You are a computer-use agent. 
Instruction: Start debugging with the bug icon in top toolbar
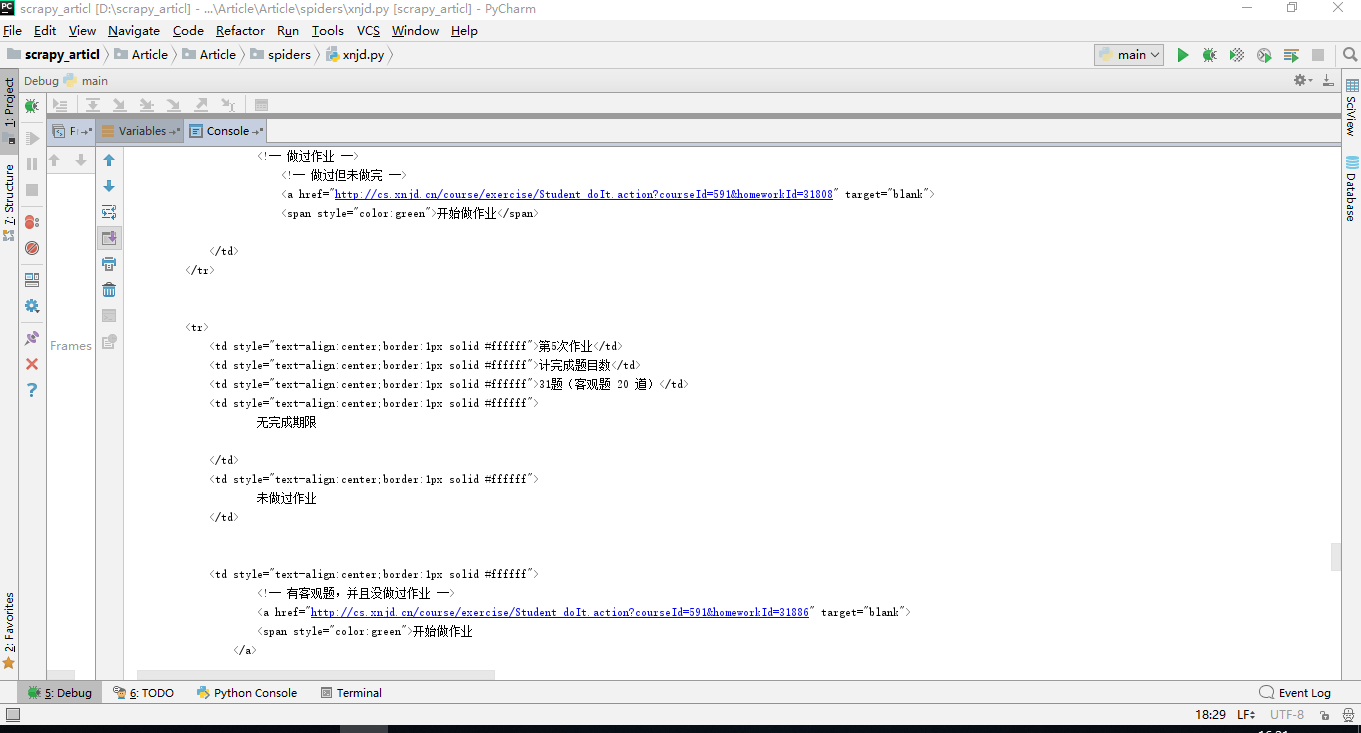tap(1210, 55)
